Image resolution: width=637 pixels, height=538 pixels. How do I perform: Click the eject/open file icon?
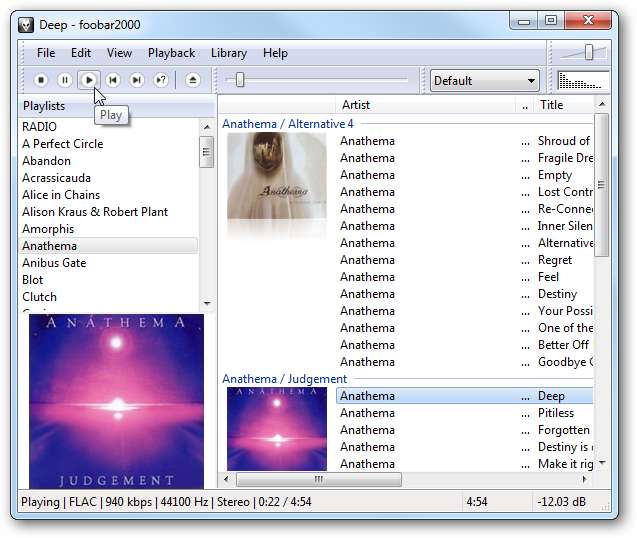pos(193,80)
